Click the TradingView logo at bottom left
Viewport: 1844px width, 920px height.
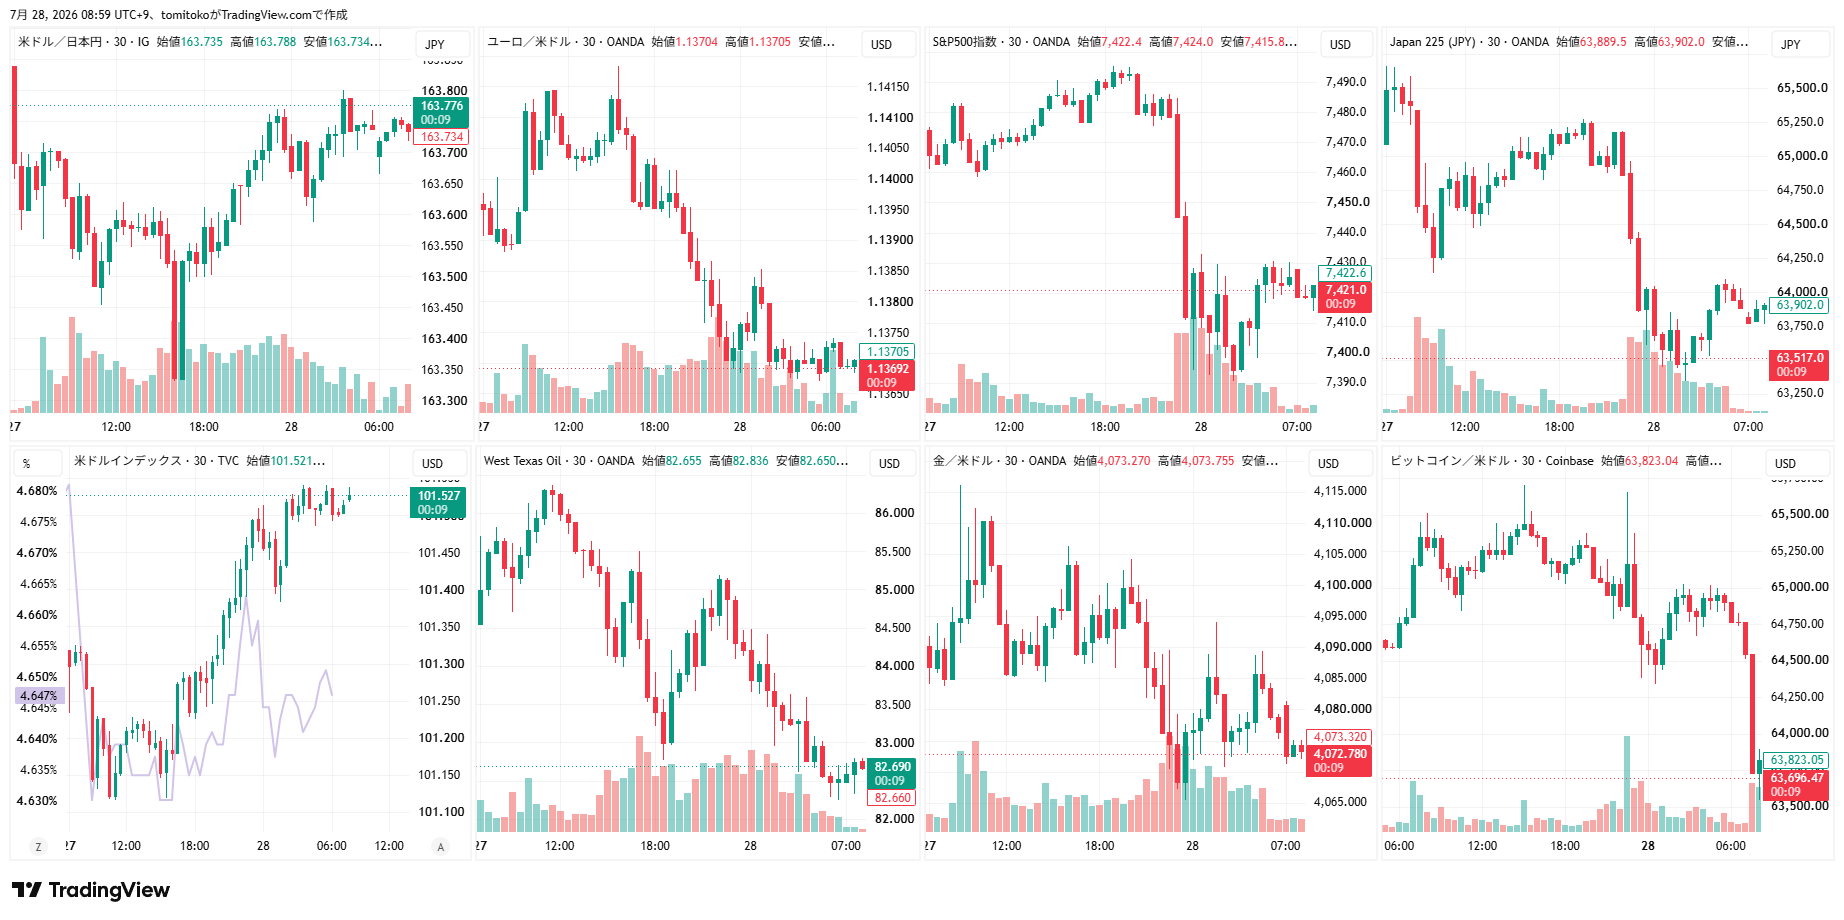click(91, 890)
